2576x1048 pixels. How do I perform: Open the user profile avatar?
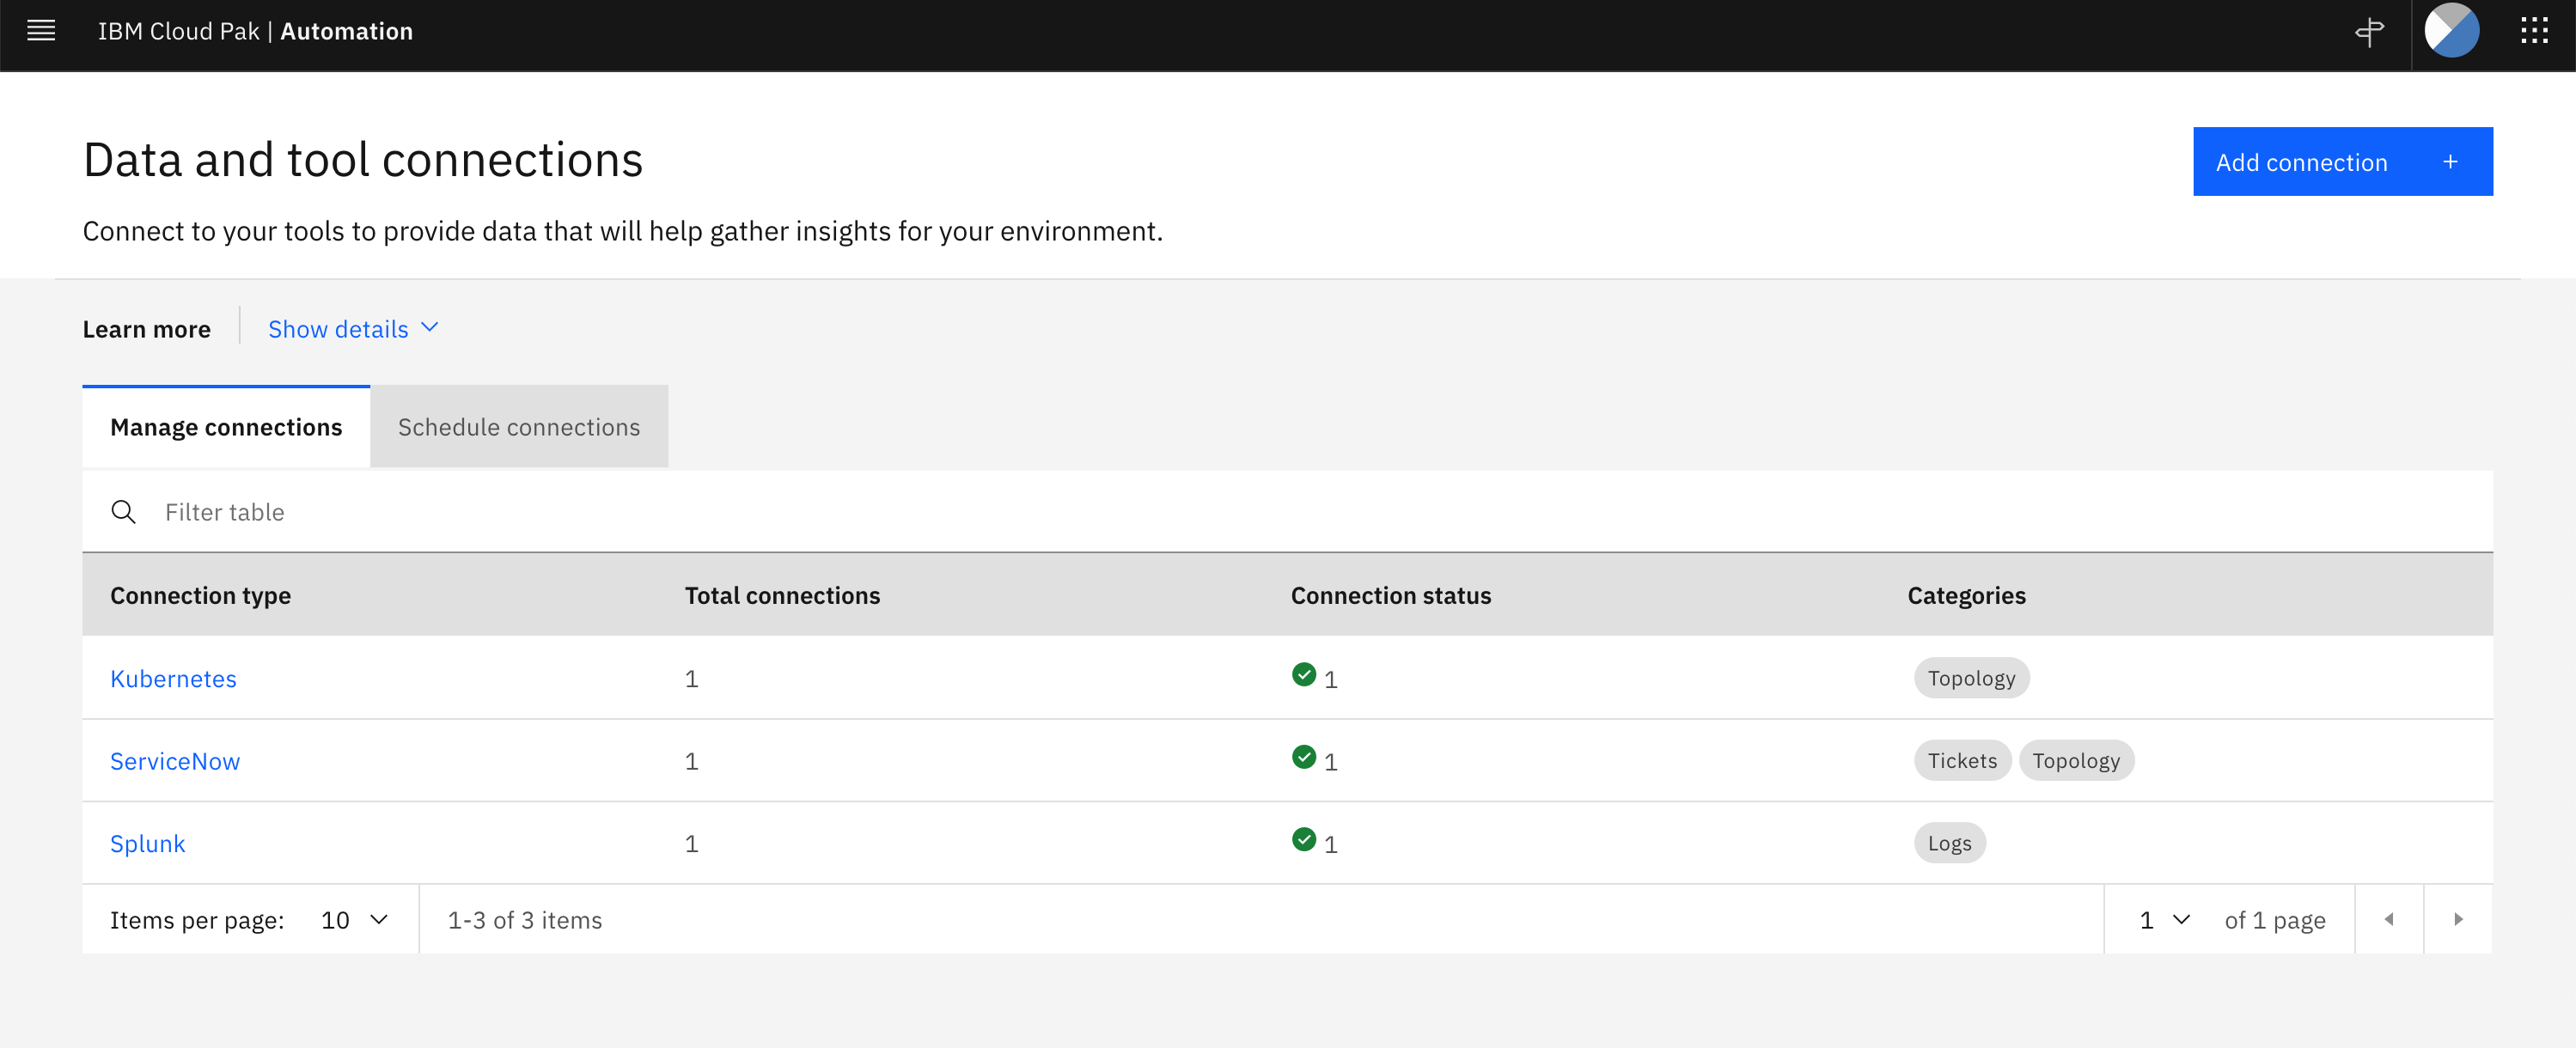[x=2451, y=31]
